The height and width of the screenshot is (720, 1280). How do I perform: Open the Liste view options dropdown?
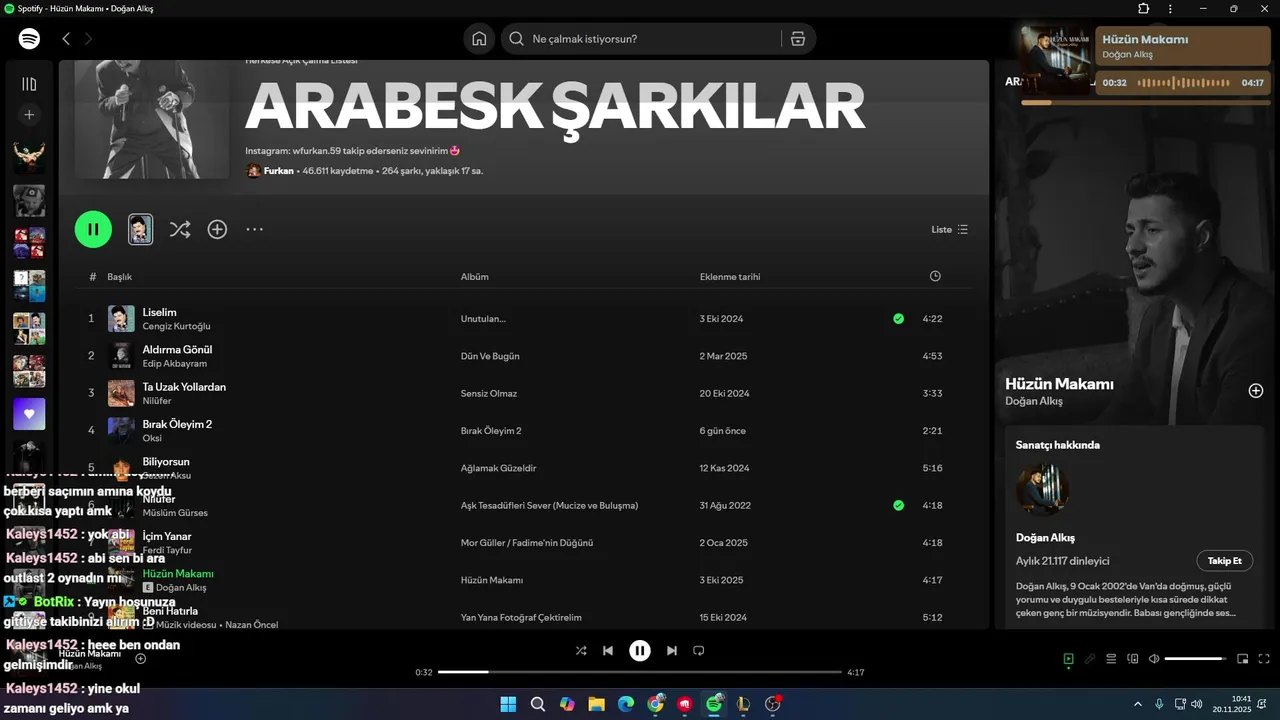click(x=950, y=229)
